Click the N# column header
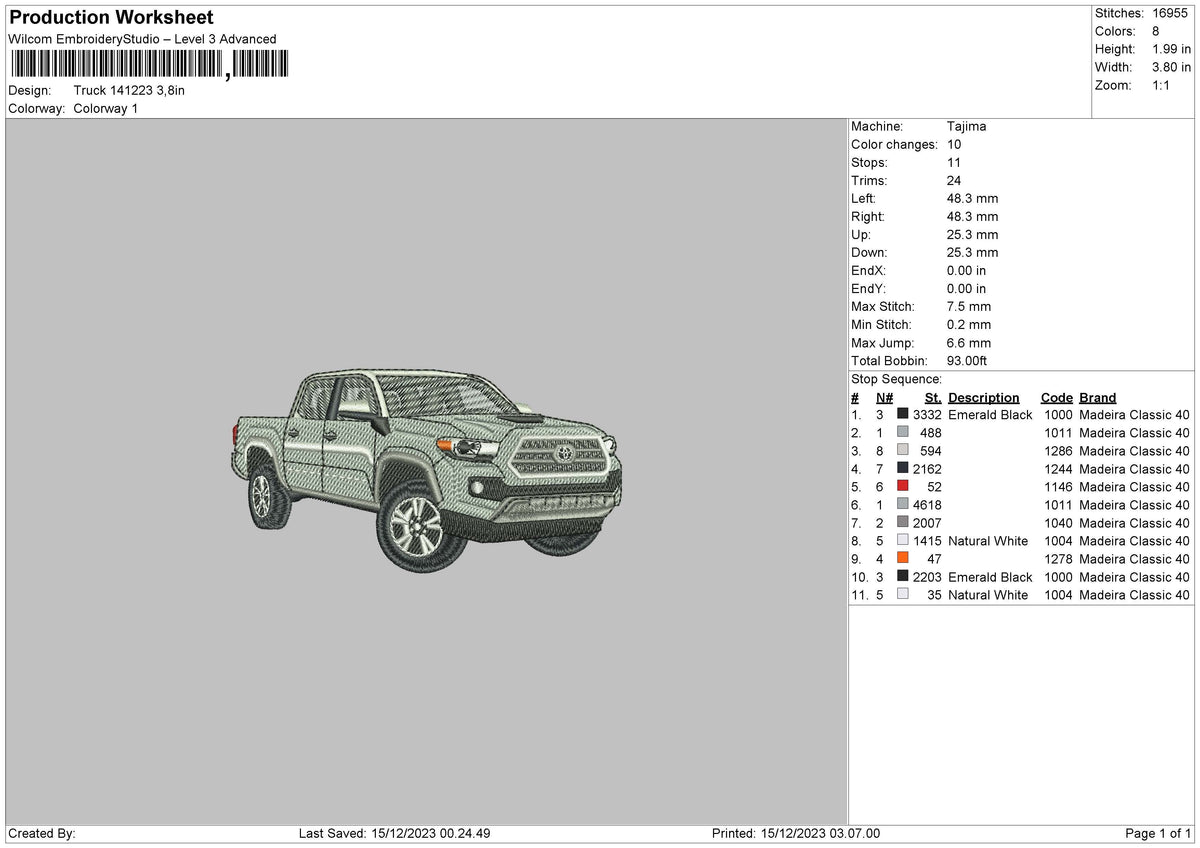 pos(884,398)
